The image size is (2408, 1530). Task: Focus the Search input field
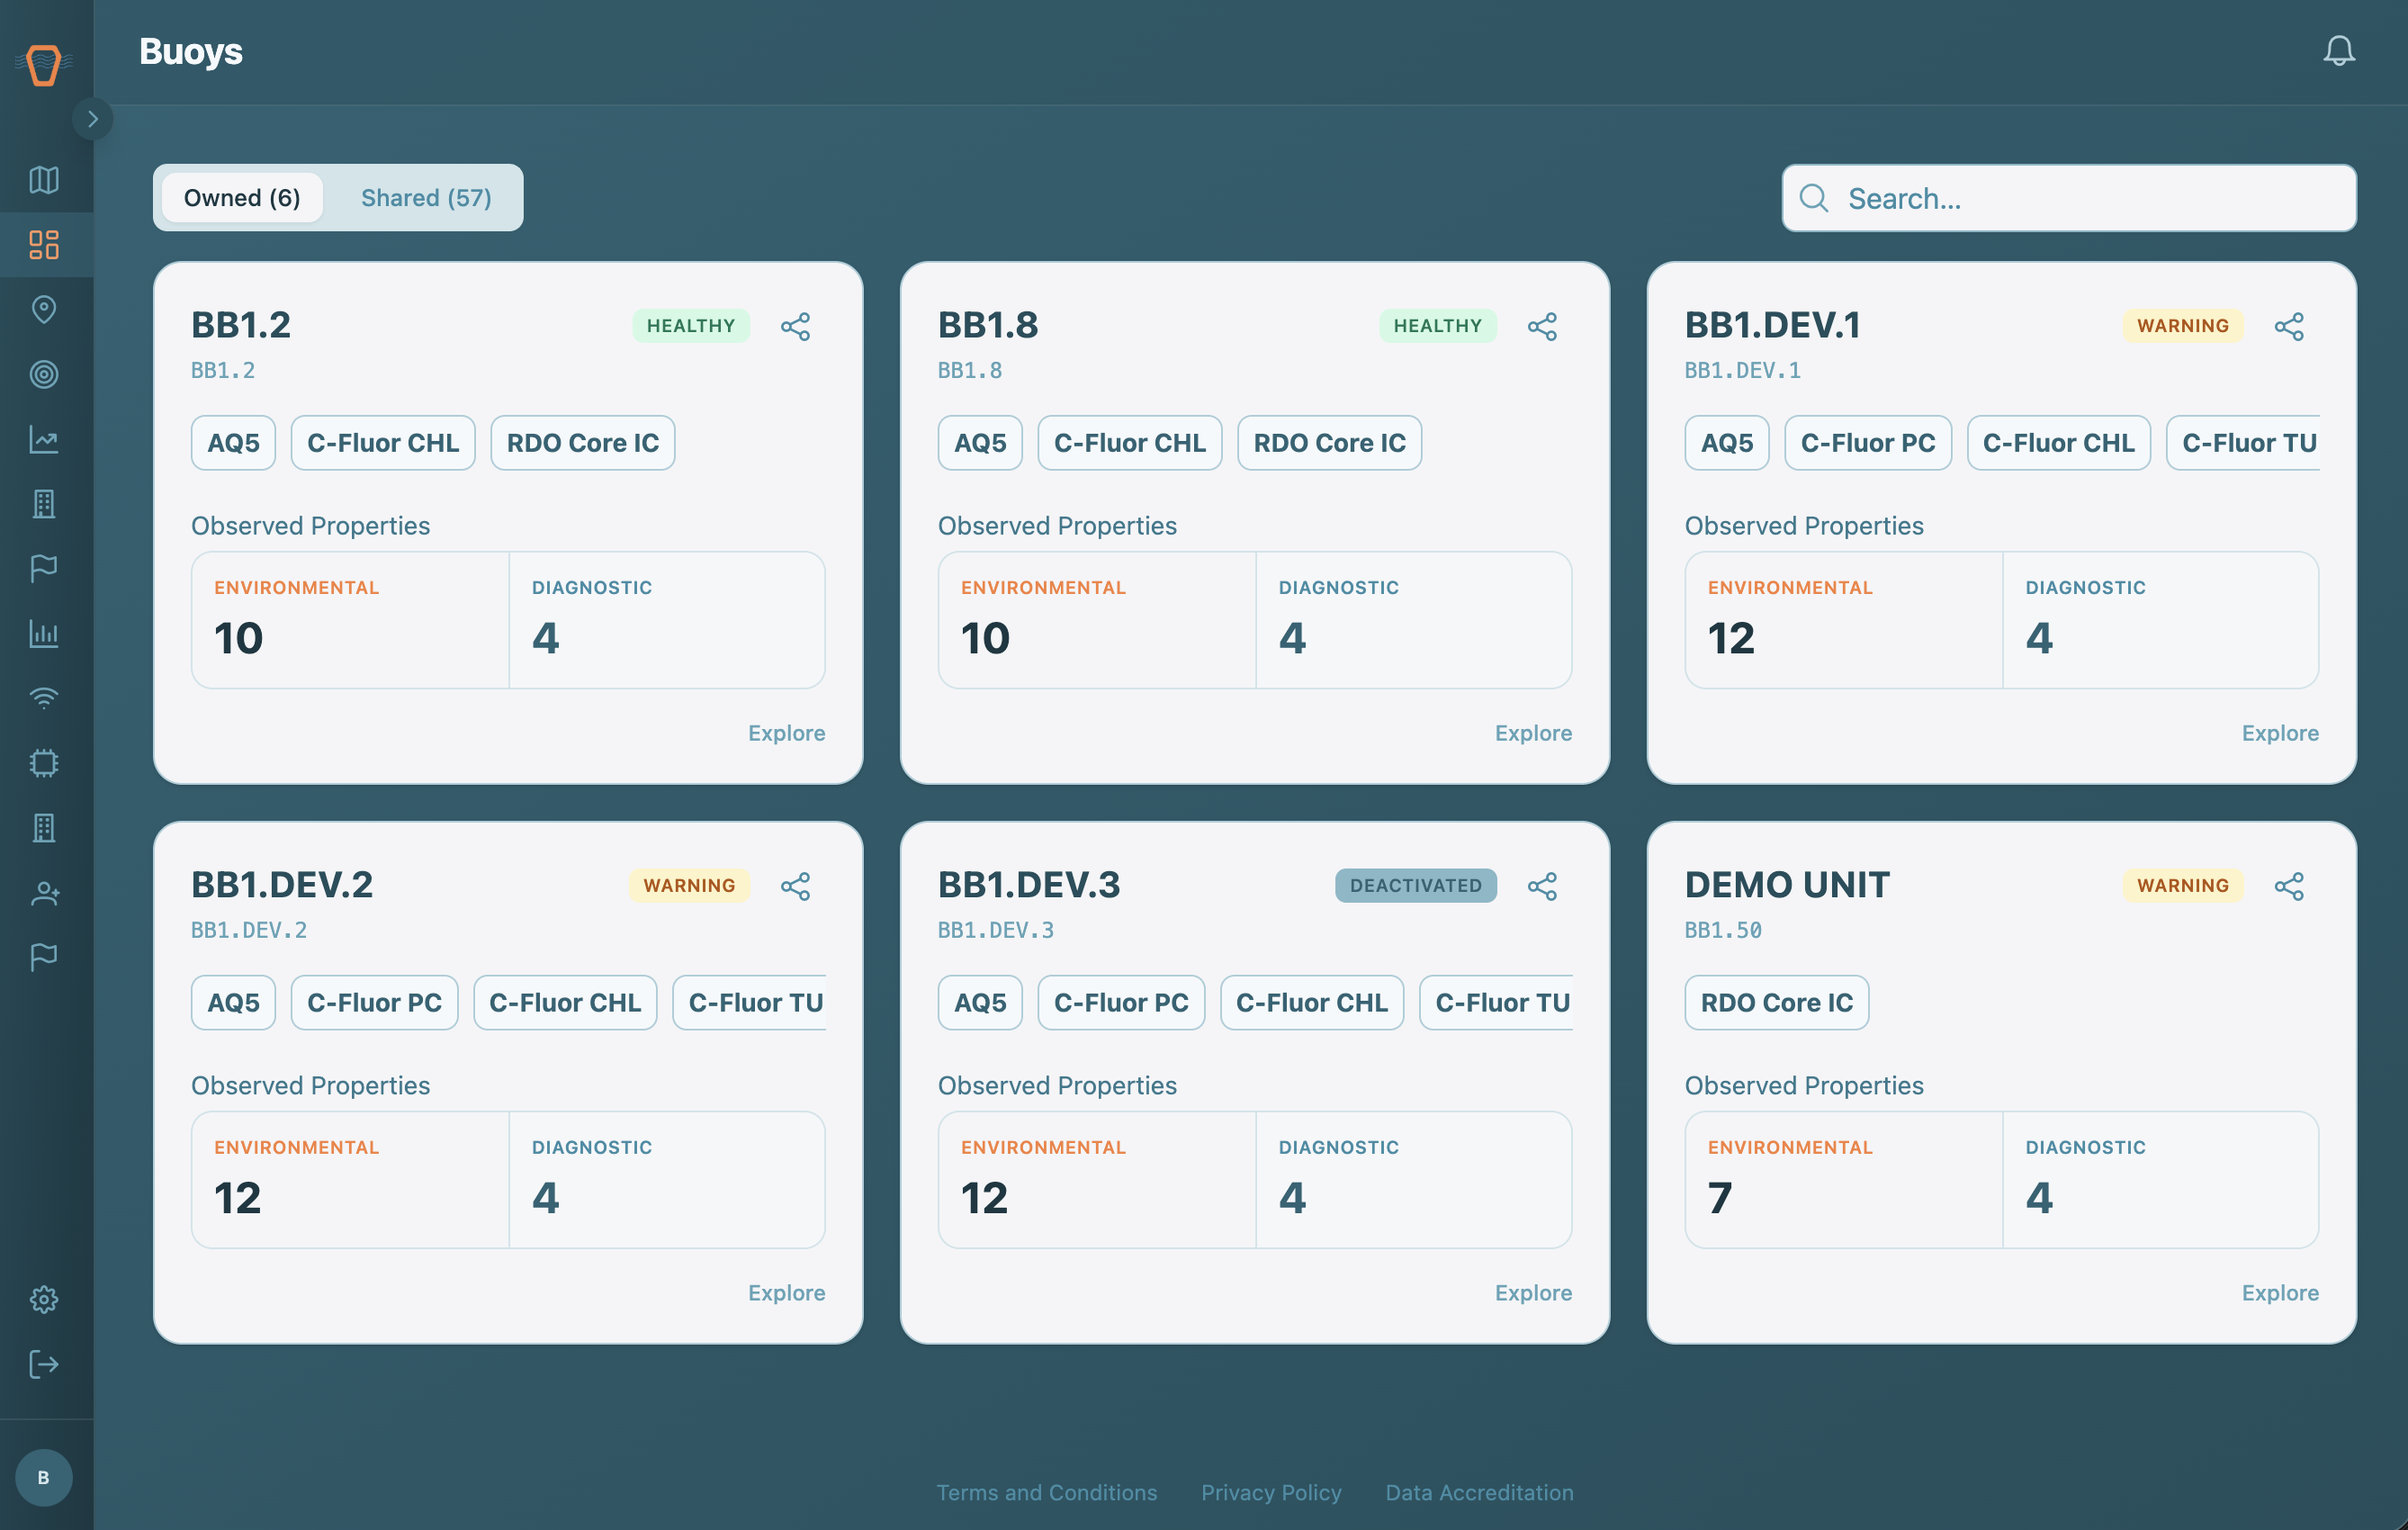[2068, 198]
